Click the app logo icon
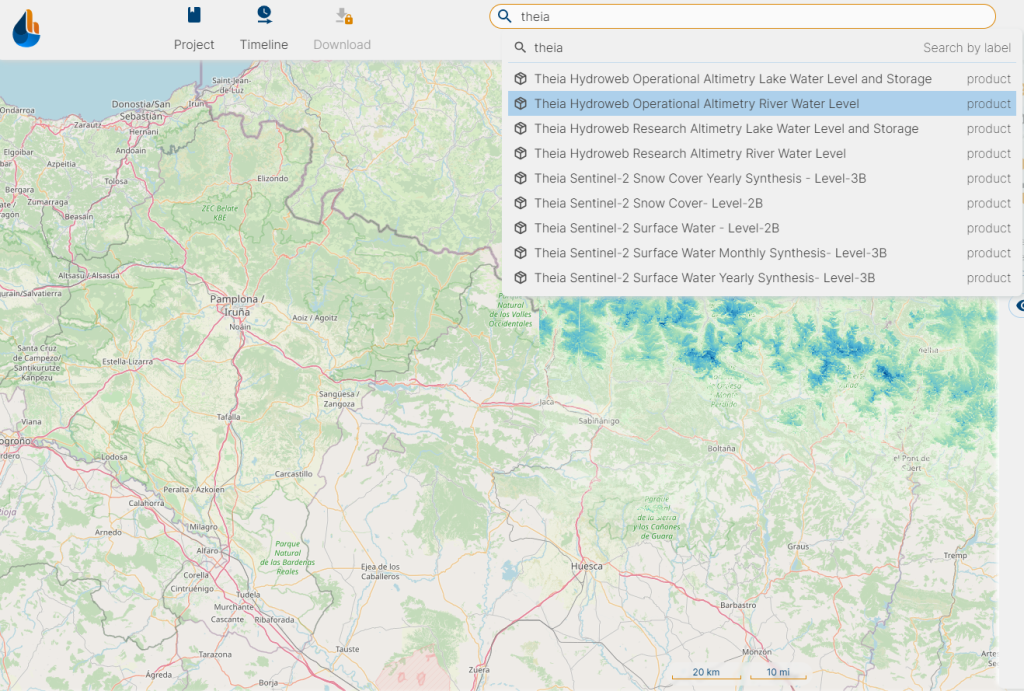 click(27, 29)
